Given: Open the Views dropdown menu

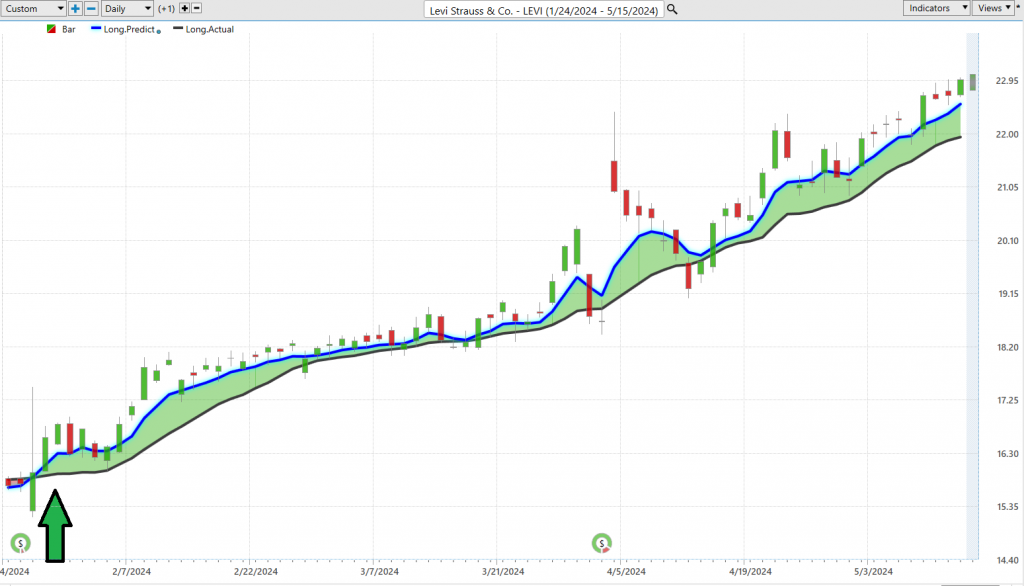Looking at the screenshot, I should (x=993, y=8).
